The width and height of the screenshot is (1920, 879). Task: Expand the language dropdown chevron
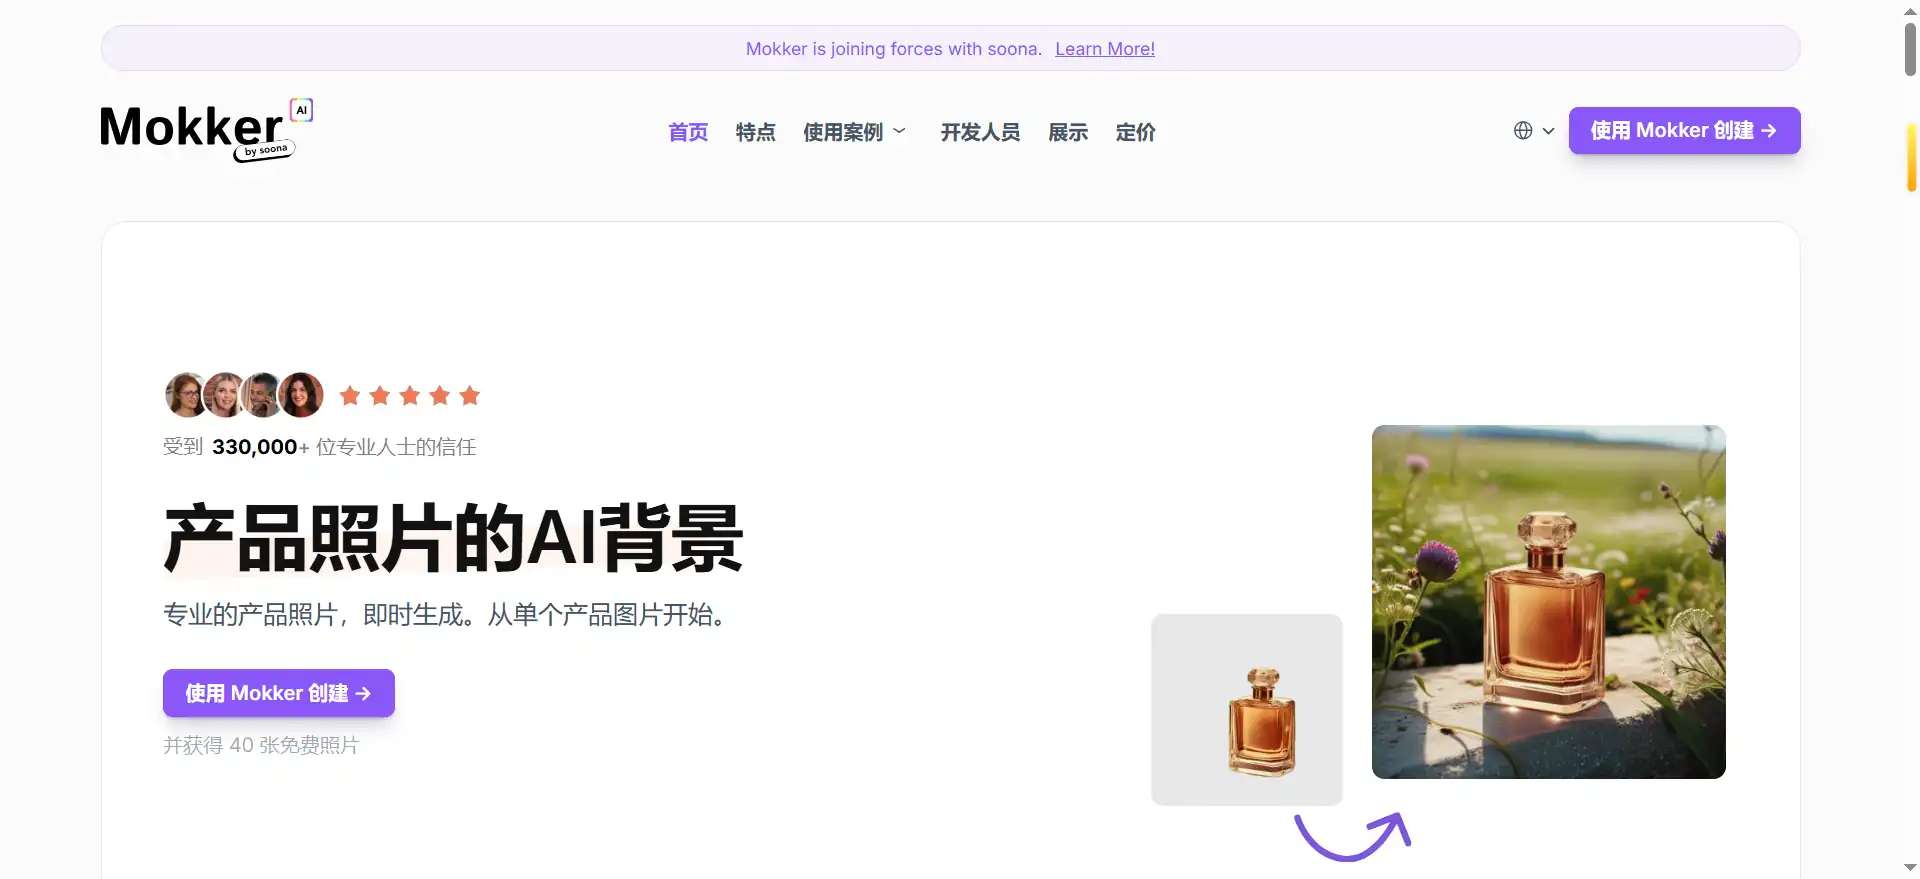tap(1548, 131)
